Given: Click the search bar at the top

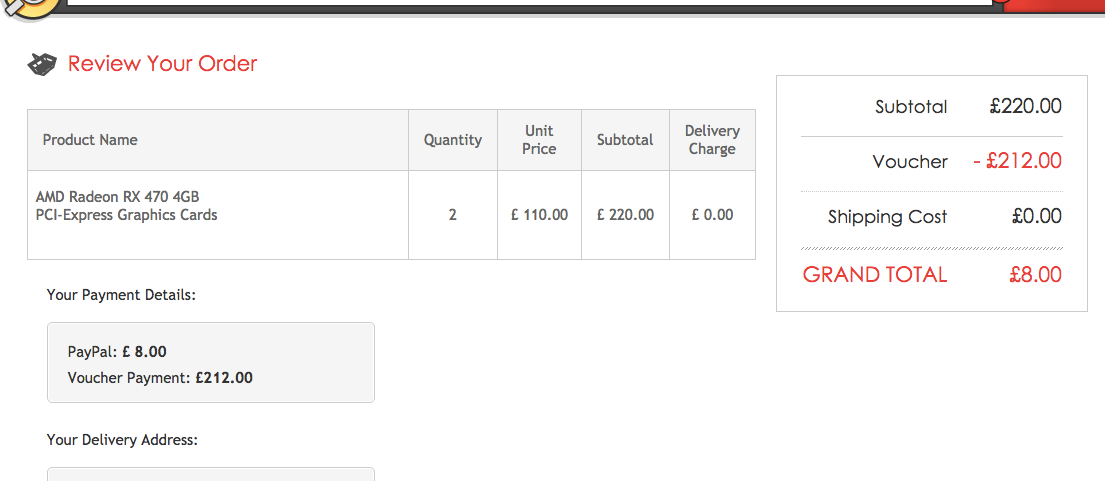Looking at the screenshot, I should [x=530, y=4].
